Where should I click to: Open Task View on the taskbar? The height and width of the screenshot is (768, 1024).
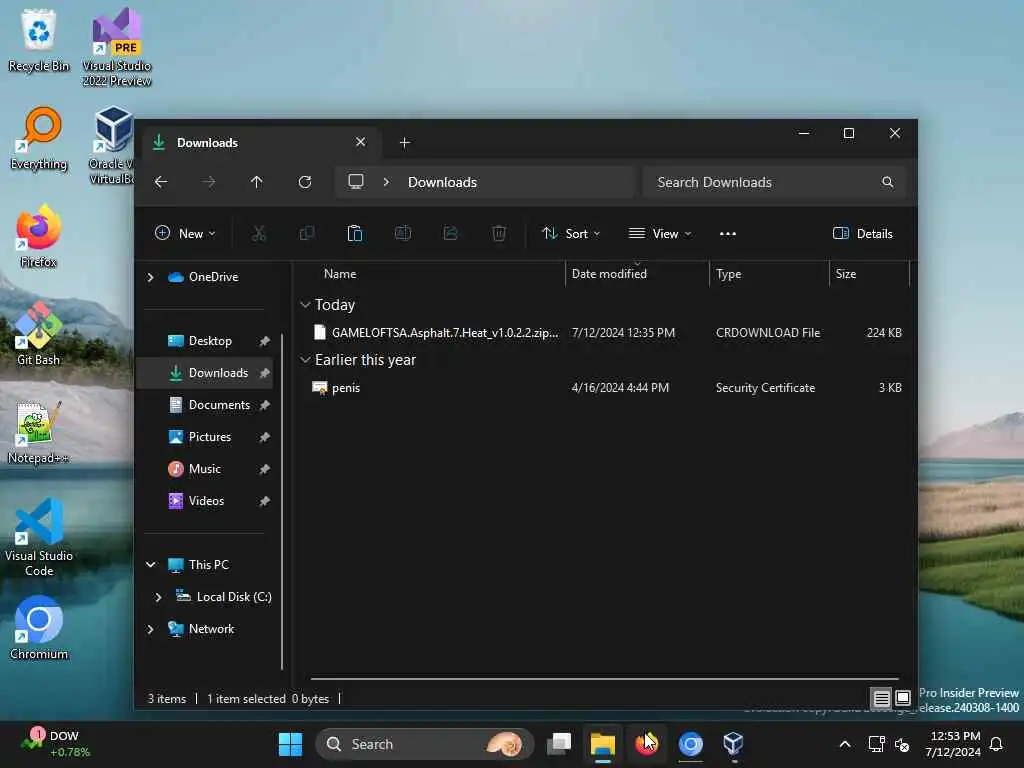click(x=559, y=744)
